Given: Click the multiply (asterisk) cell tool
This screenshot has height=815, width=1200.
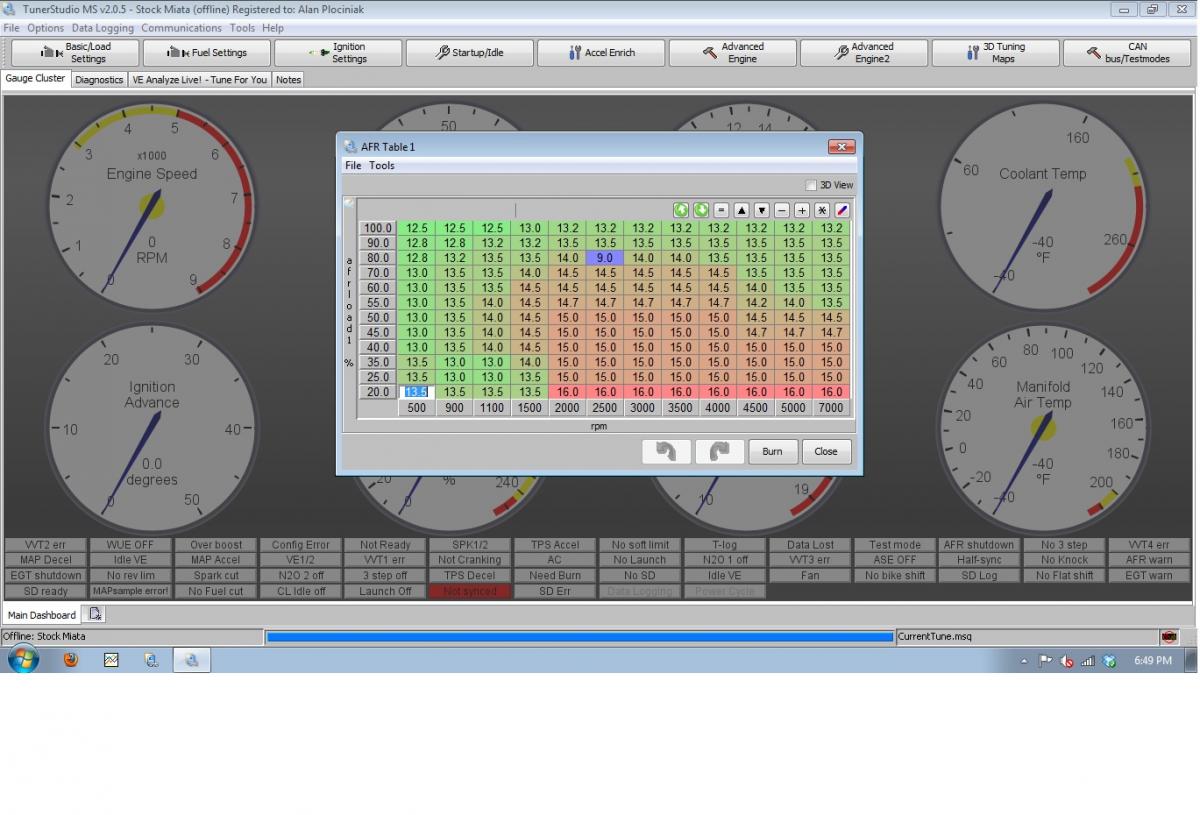Looking at the screenshot, I should click(822, 210).
